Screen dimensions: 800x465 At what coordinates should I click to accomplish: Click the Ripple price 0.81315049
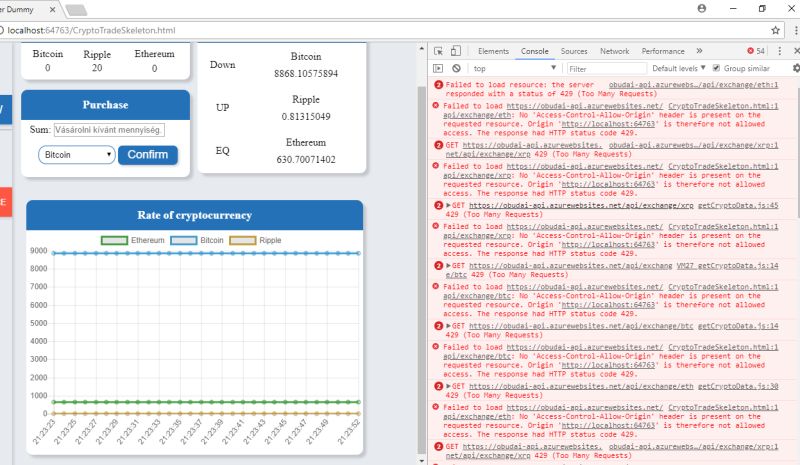(x=306, y=116)
